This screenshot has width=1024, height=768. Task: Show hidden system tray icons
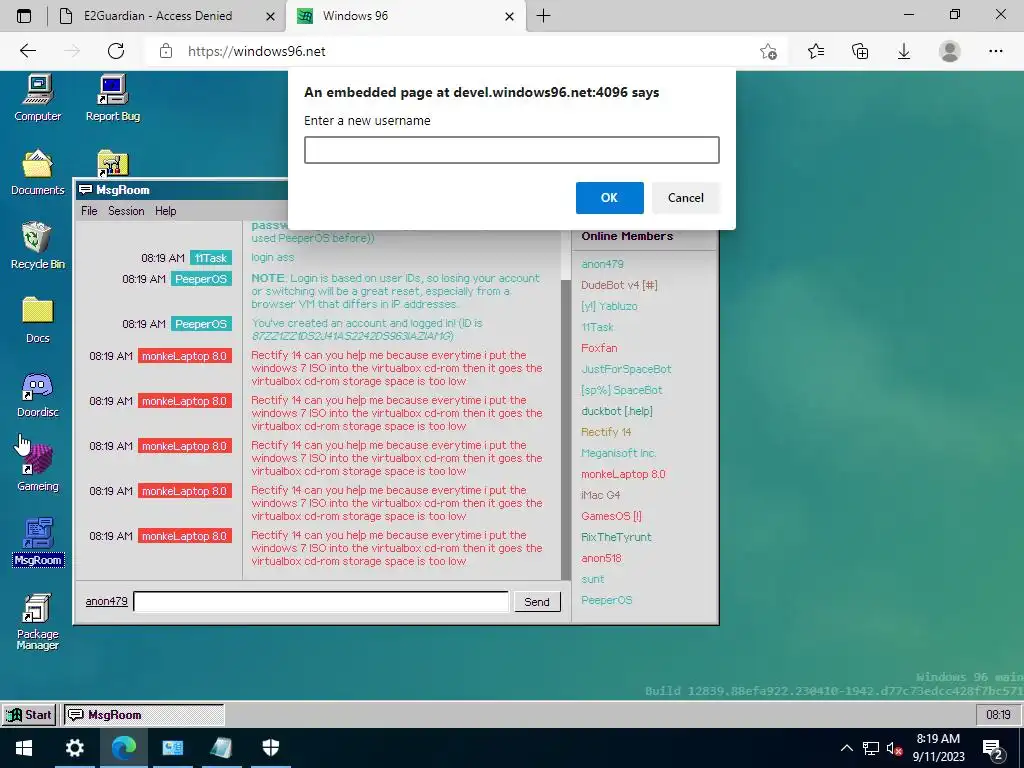[846, 748]
